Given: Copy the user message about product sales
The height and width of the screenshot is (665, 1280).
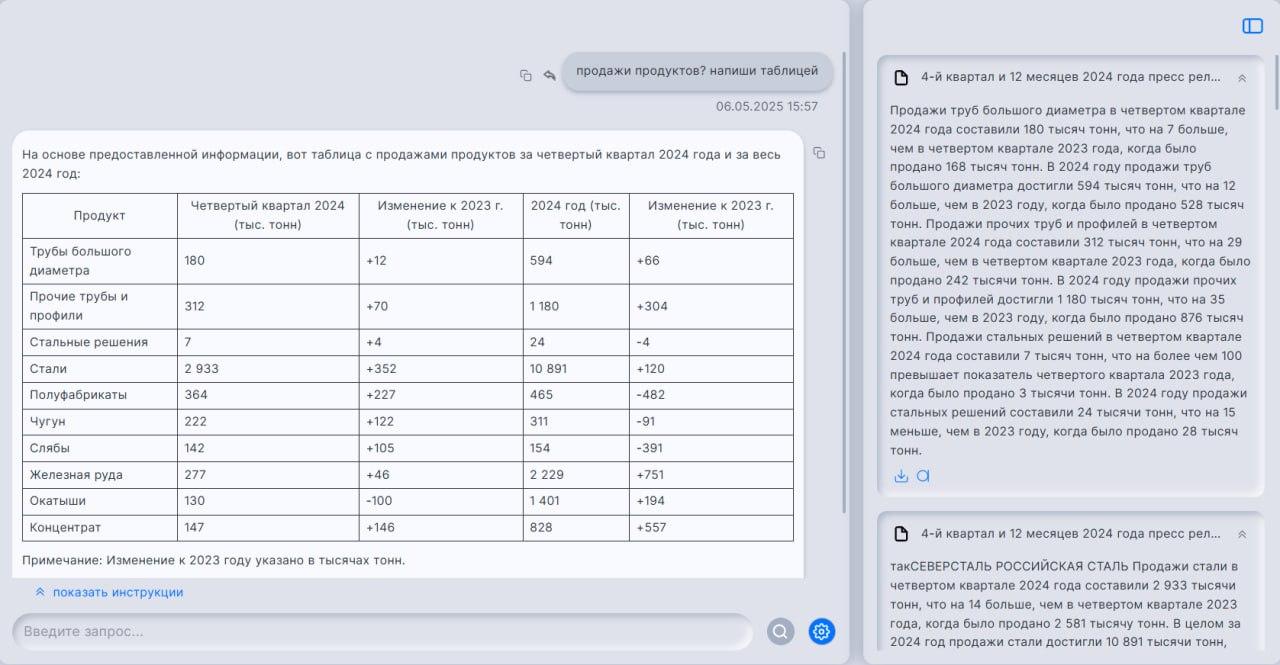Looking at the screenshot, I should 526,75.
